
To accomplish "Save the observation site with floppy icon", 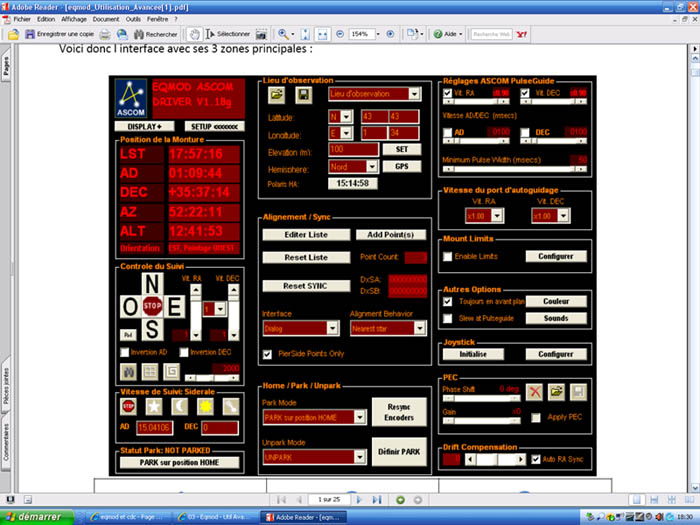I will click(304, 95).
